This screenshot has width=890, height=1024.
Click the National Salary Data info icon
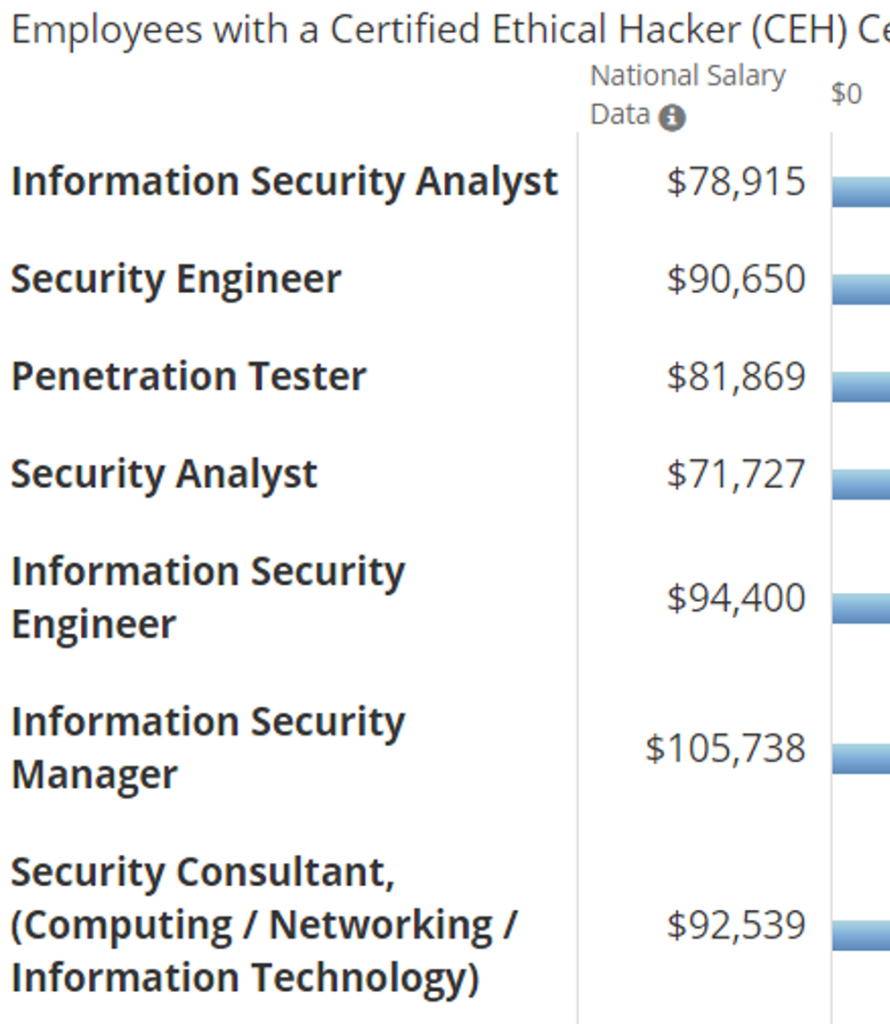click(673, 118)
